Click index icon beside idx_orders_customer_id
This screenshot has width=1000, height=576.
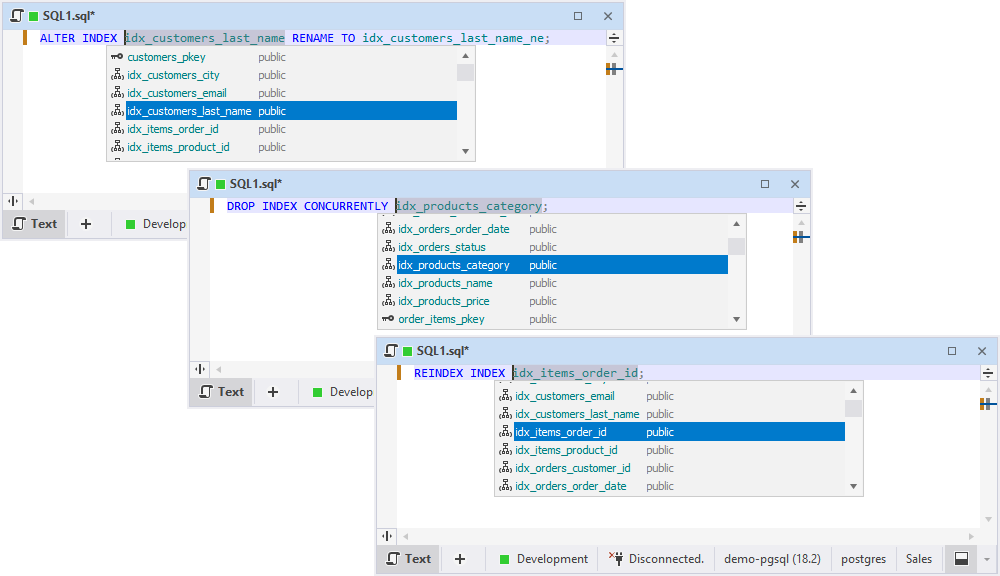click(505, 468)
